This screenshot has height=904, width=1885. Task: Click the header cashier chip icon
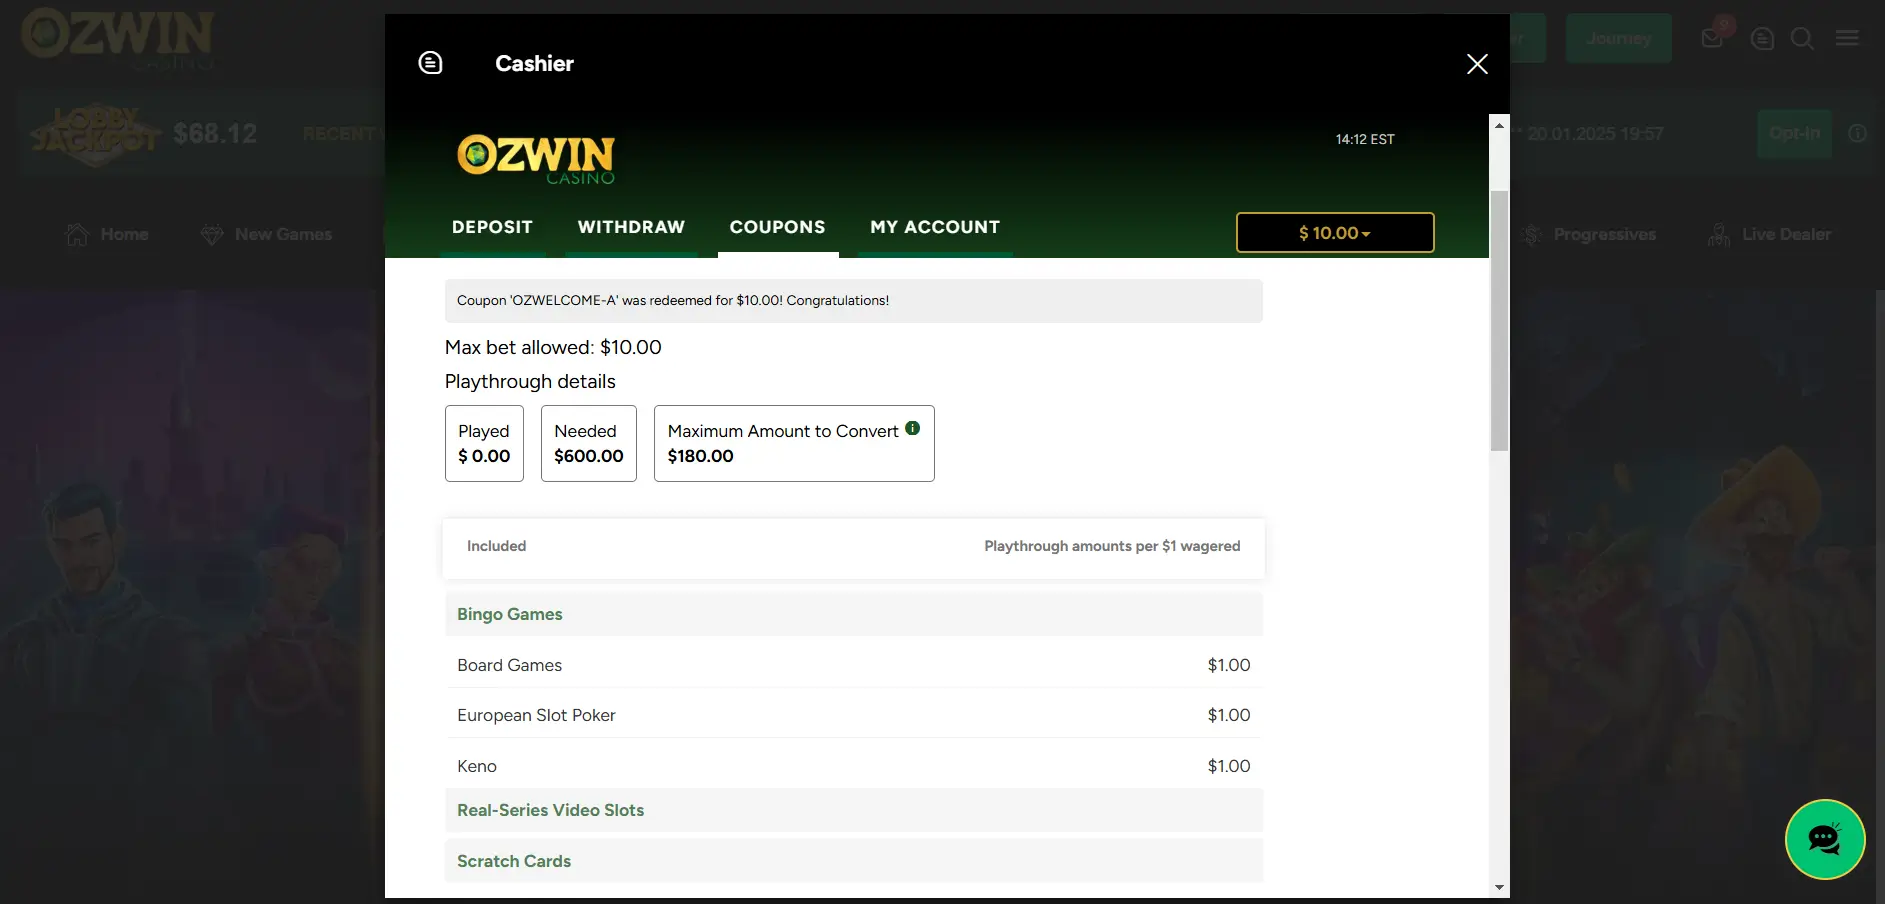[1762, 39]
